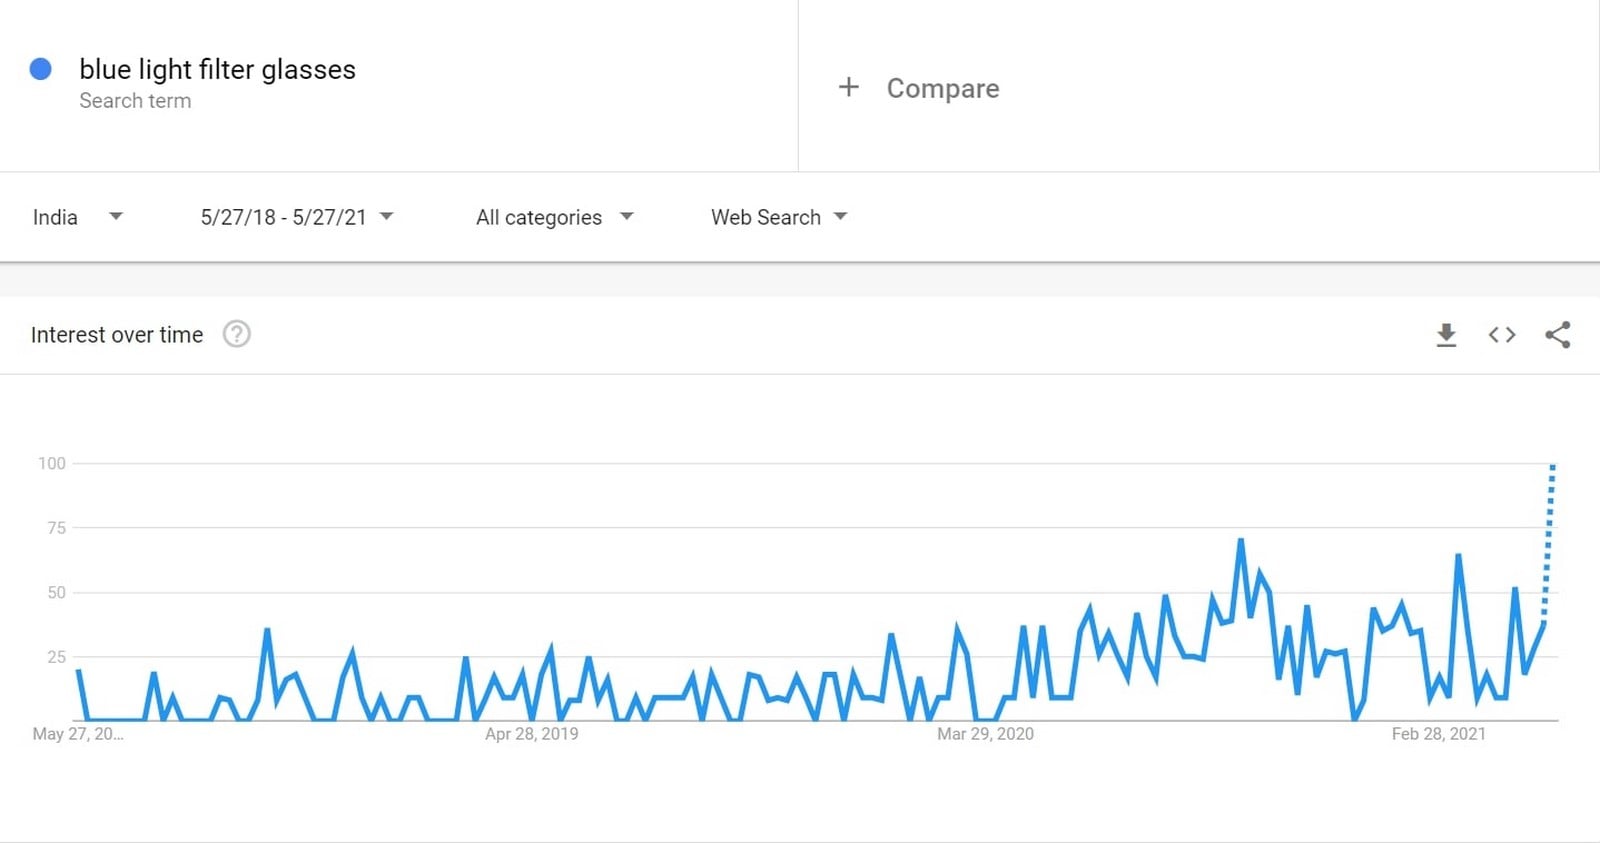
Task: Click the Mar 29, 2020 axis label
Action: (x=985, y=734)
